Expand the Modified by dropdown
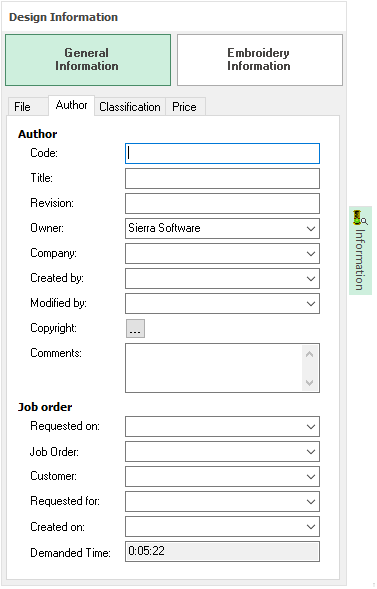This screenshot has width=377, height=589. point(311,304)
